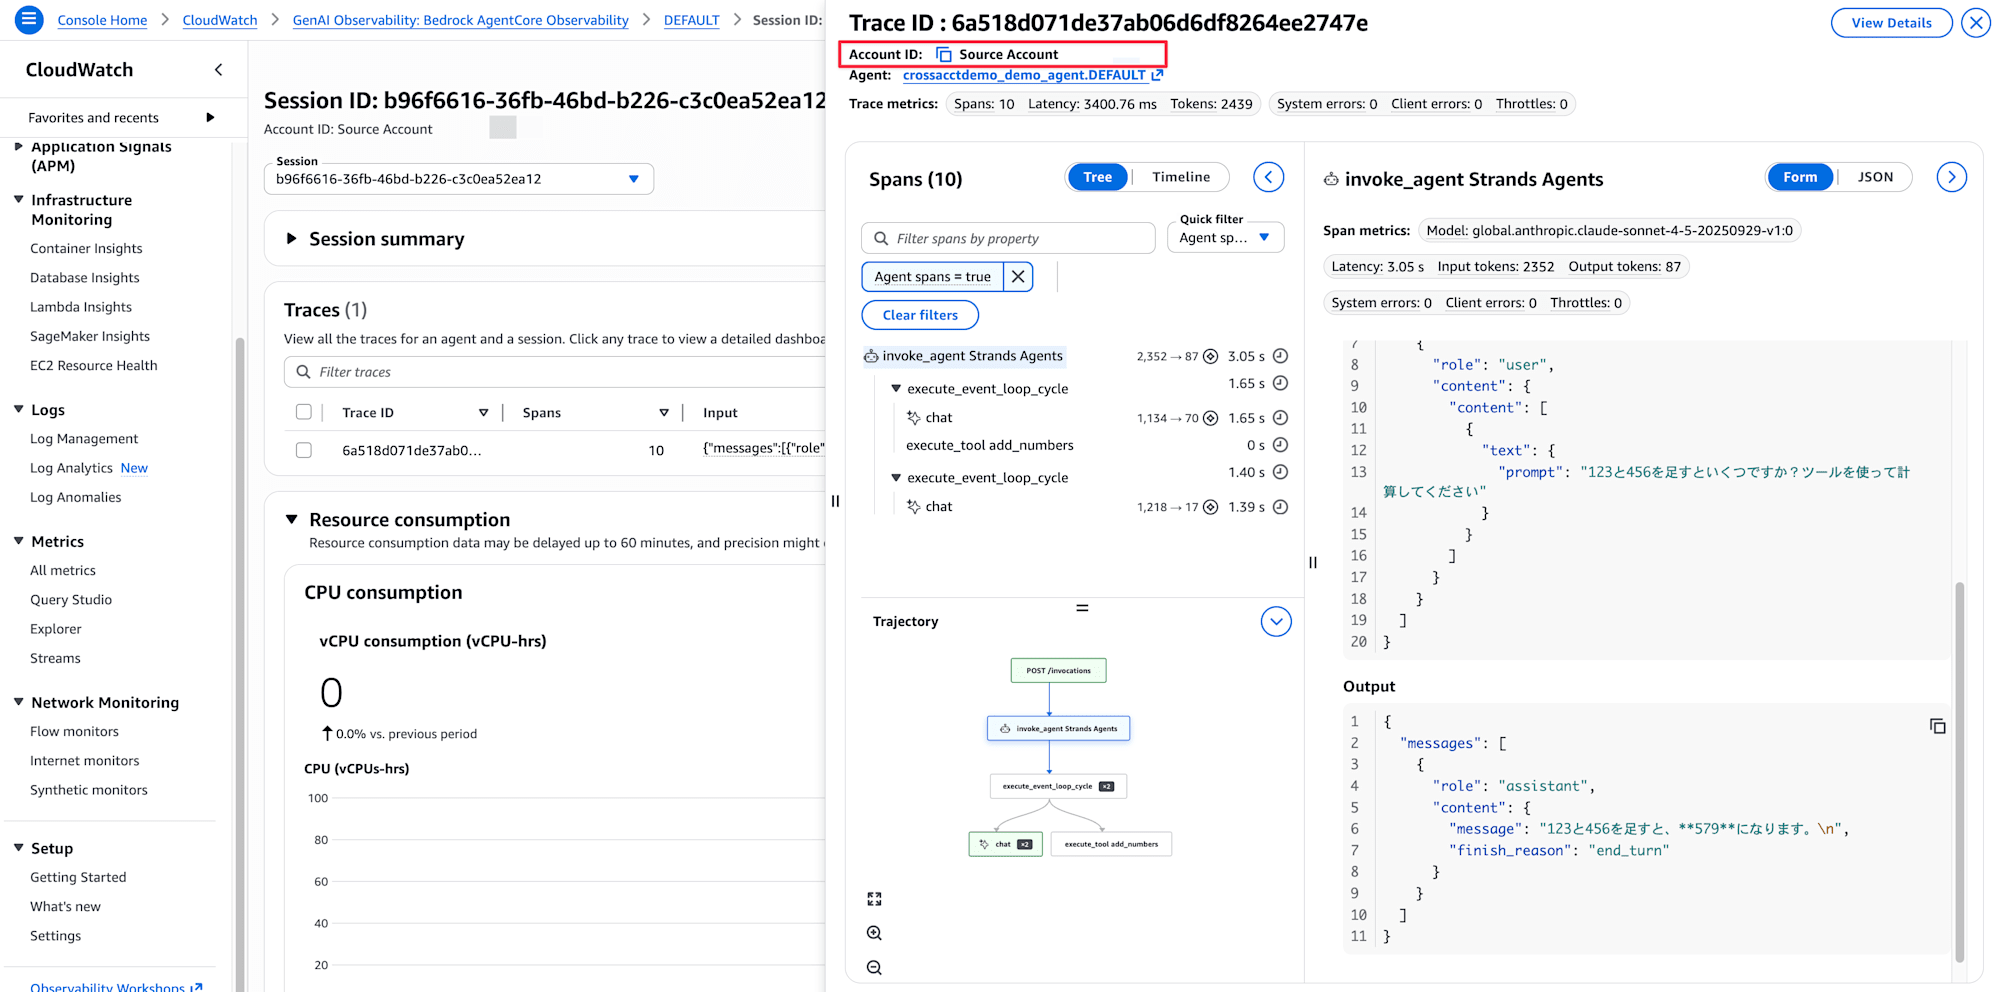Switch span view to JSON

[1875, 177]
